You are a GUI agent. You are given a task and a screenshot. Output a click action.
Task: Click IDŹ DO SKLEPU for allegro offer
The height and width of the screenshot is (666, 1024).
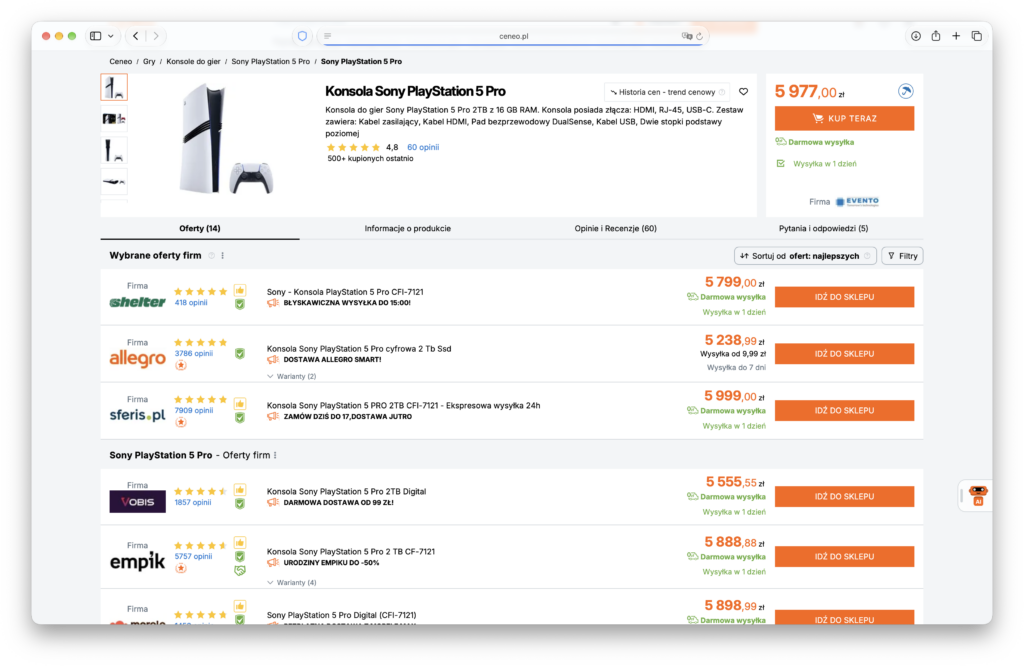(x=844, y=354)
